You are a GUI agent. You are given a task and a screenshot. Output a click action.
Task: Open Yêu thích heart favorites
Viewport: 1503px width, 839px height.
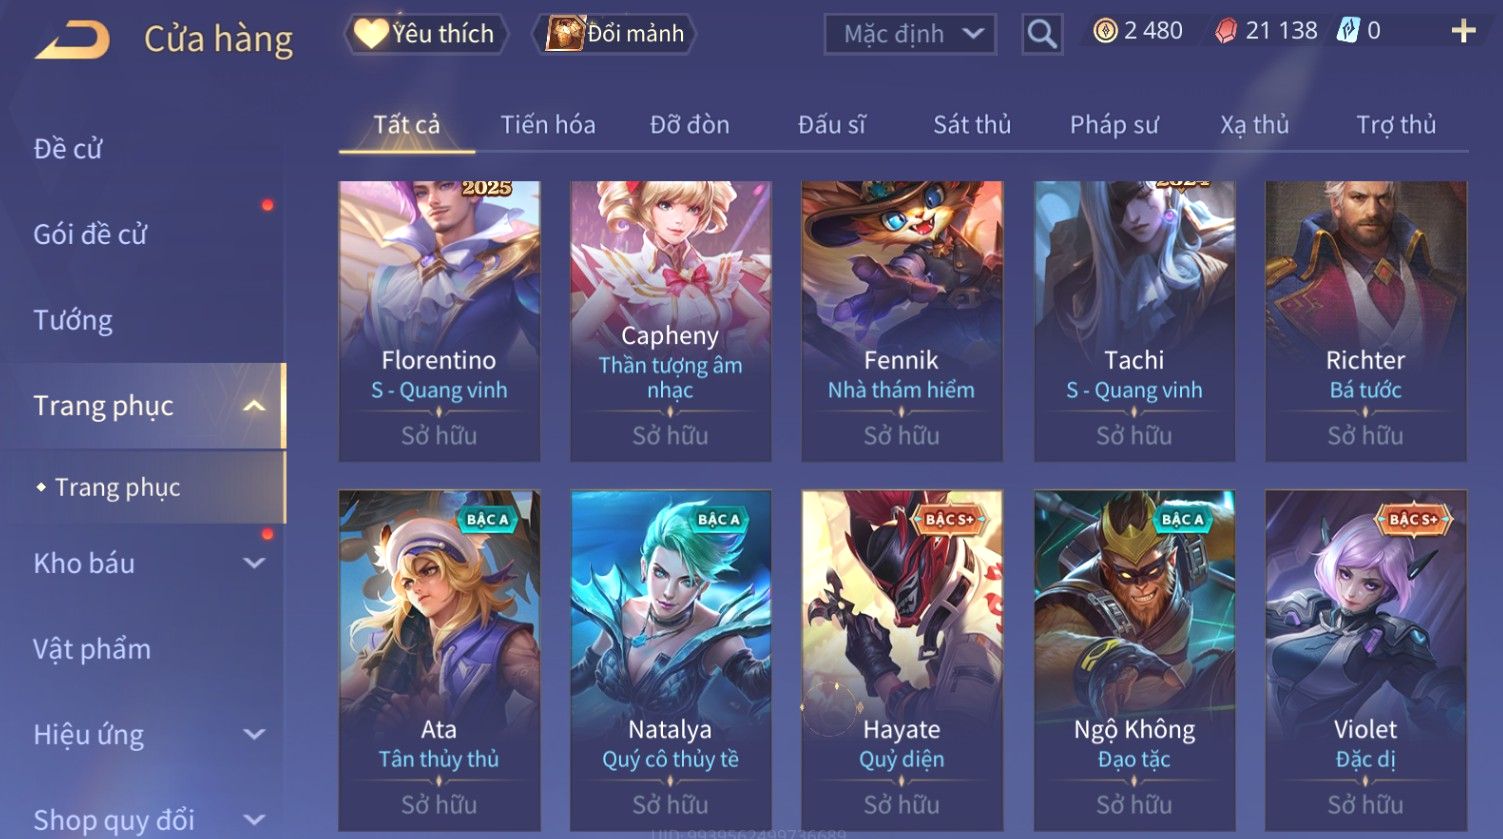tap(426, 34)
